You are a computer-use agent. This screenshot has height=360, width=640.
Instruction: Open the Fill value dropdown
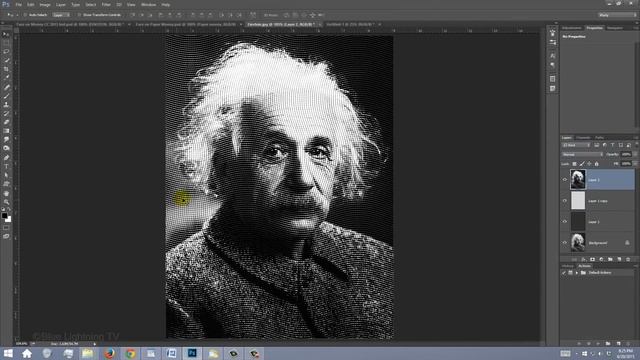(635, 164)
